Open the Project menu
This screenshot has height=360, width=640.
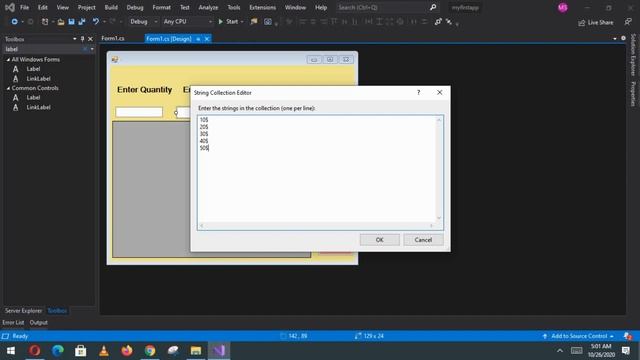[87, 7]
